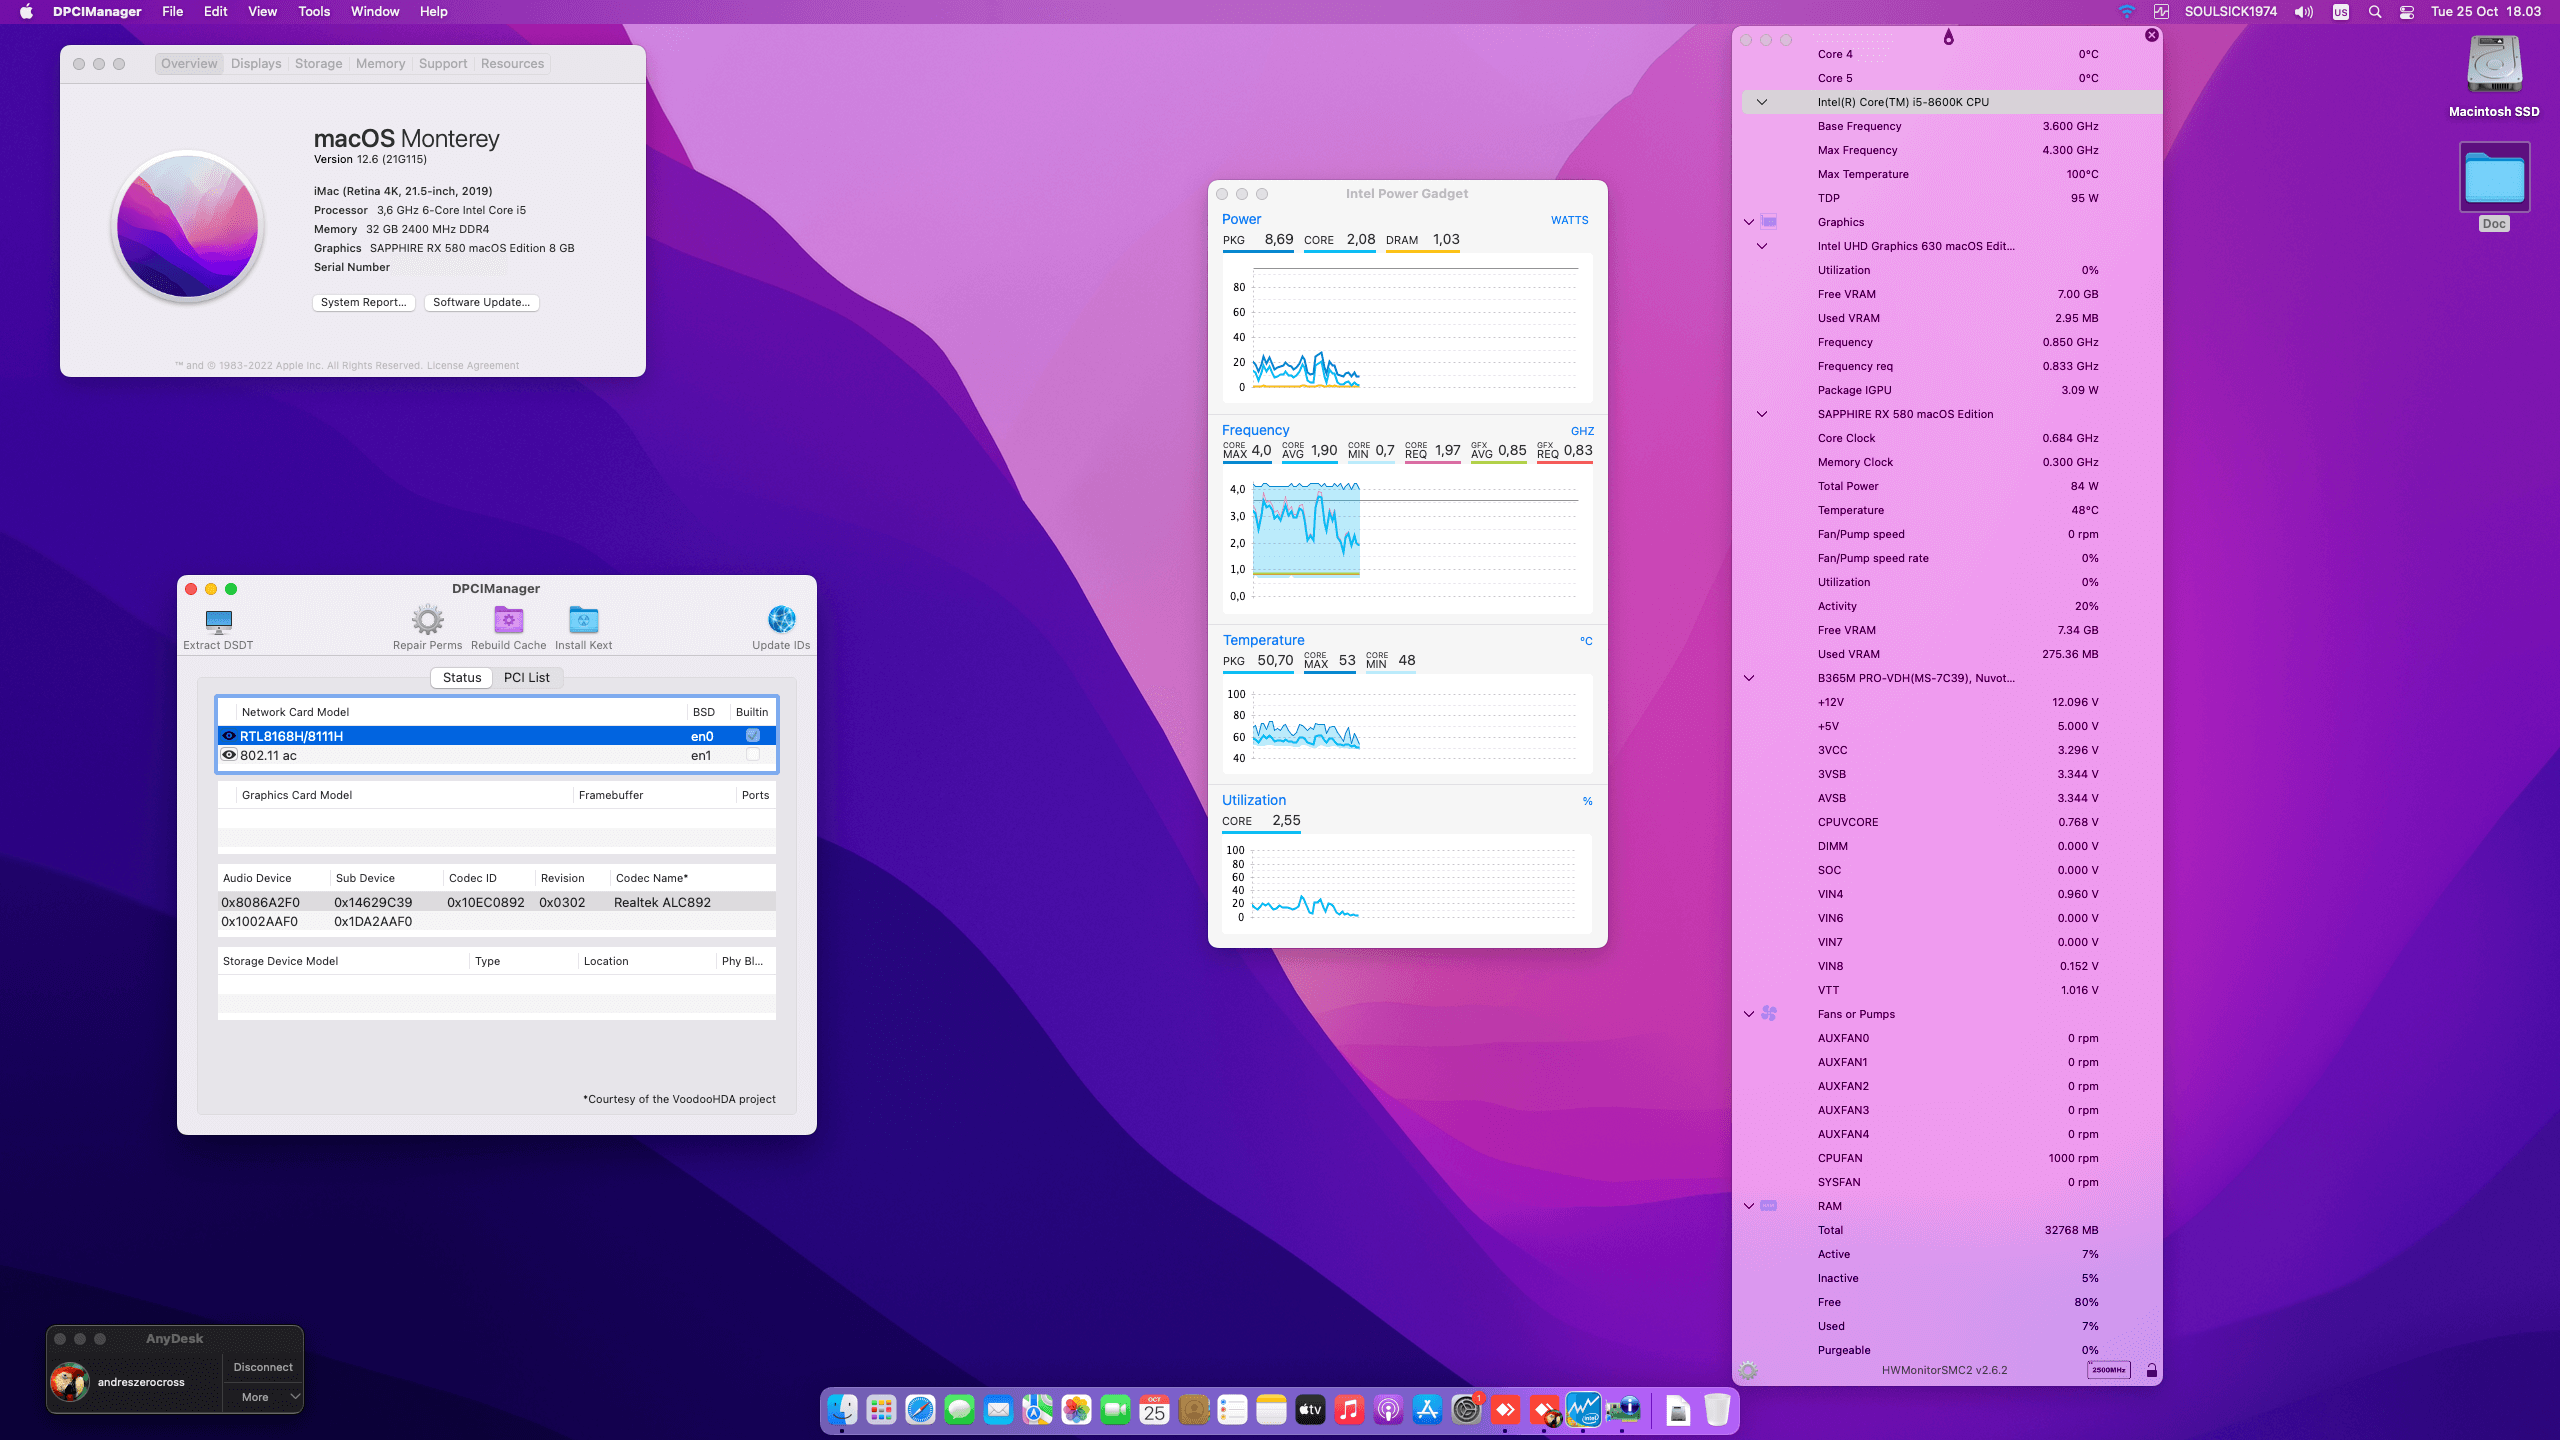Open Music from the Dock
This screenshot has width=2560, height=1440.
point(1349,1410)
